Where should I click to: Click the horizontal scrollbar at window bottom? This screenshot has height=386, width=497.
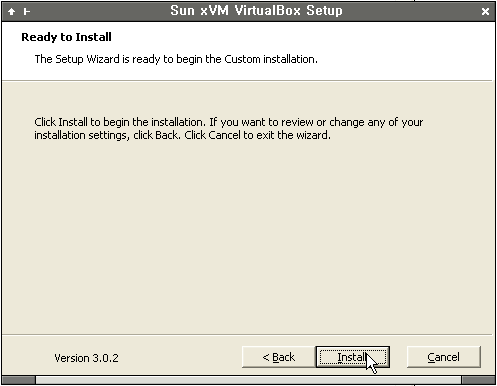click(248, 380)
